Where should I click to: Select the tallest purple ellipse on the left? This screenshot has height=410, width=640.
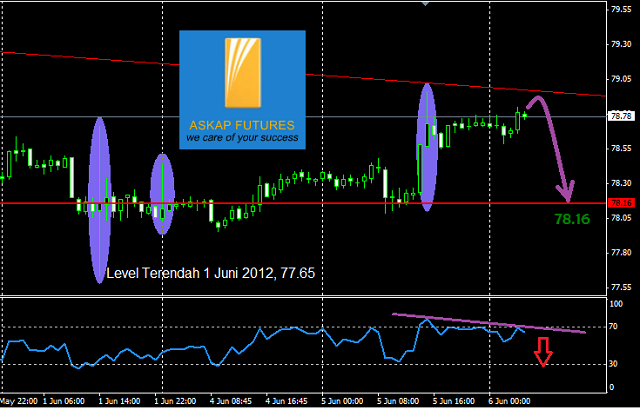point(99,200)
